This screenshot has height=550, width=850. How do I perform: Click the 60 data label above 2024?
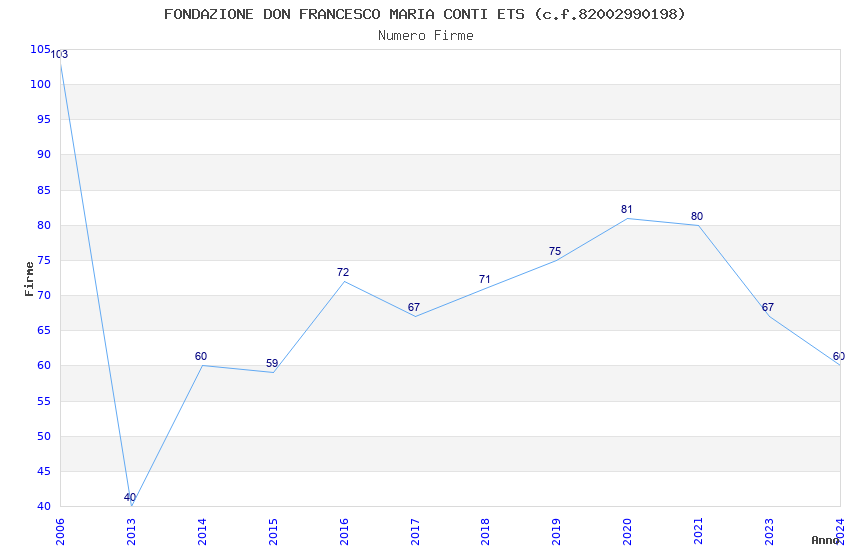pos(839,356)
